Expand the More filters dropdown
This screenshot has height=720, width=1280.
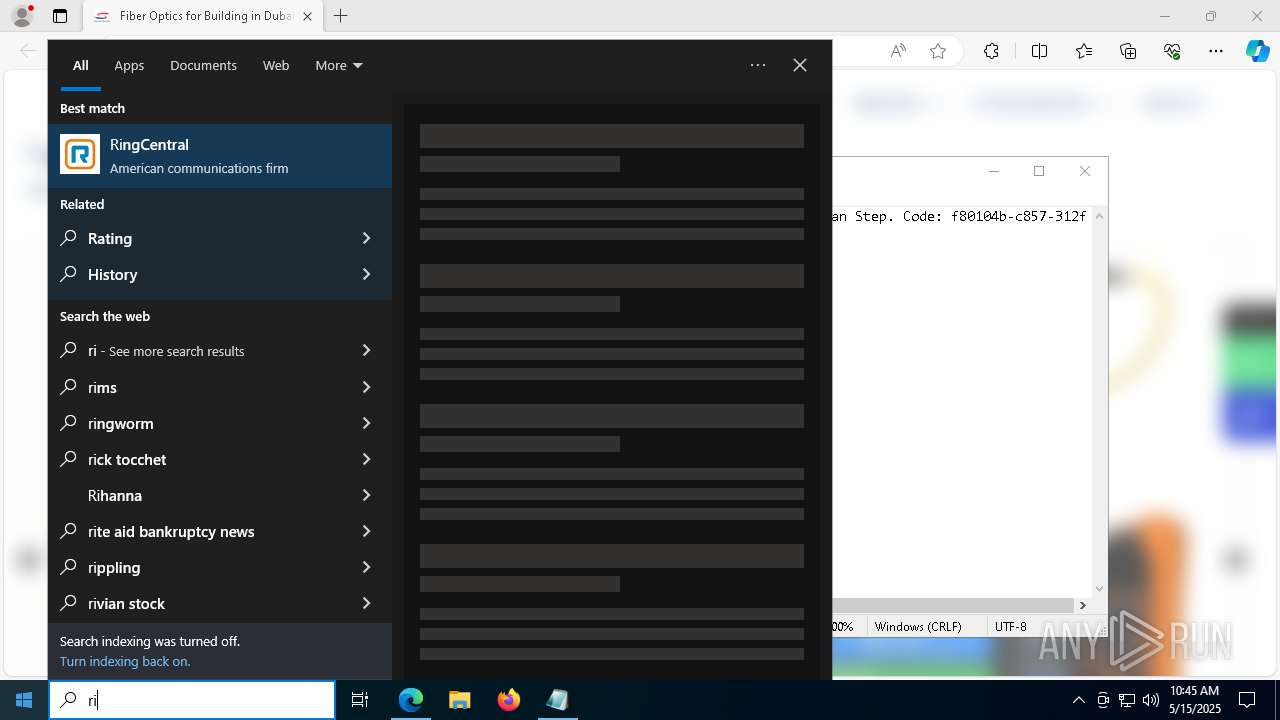click(x=339, y=65)
